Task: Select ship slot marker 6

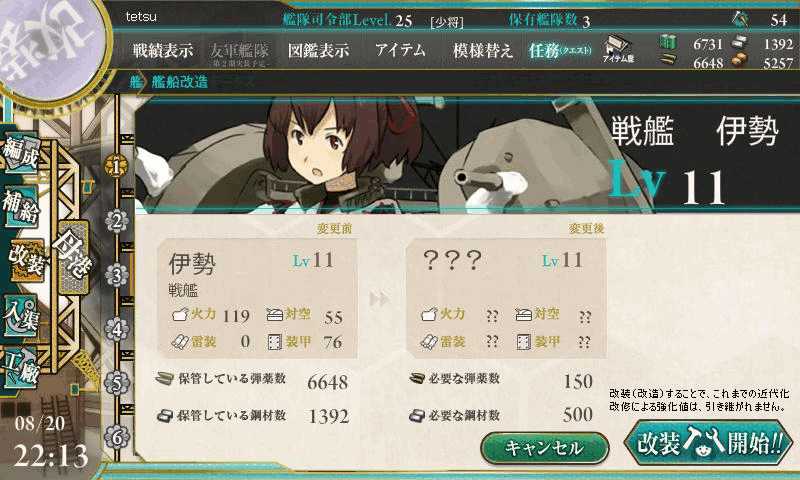Action: [117, 438]
